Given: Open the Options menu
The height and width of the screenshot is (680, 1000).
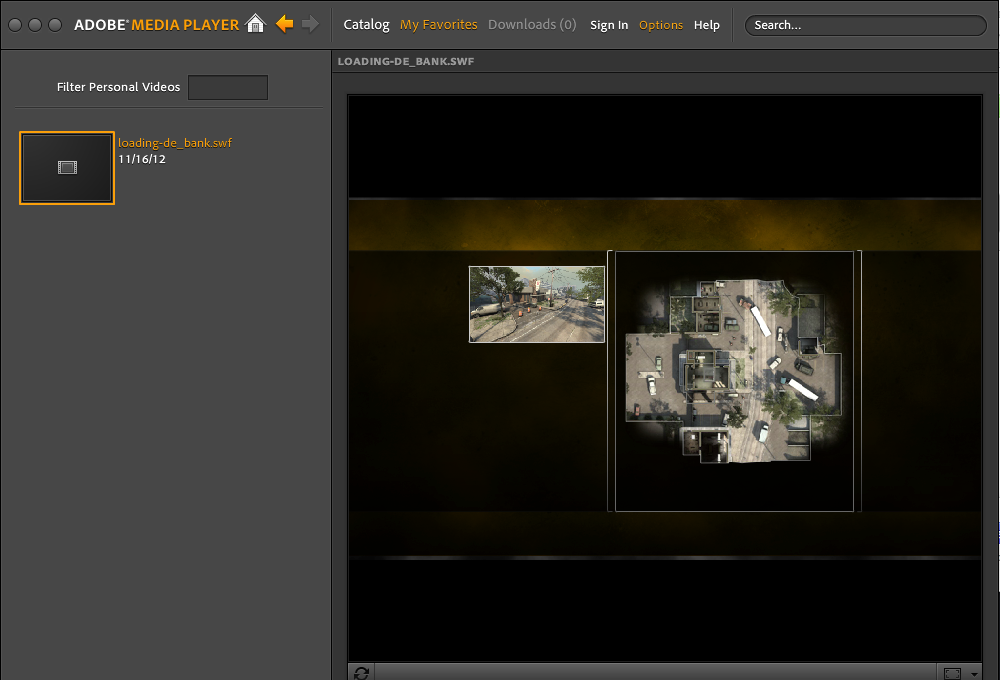Looking at the screenshot, I should pyautogui.click(x=661, y=25).
